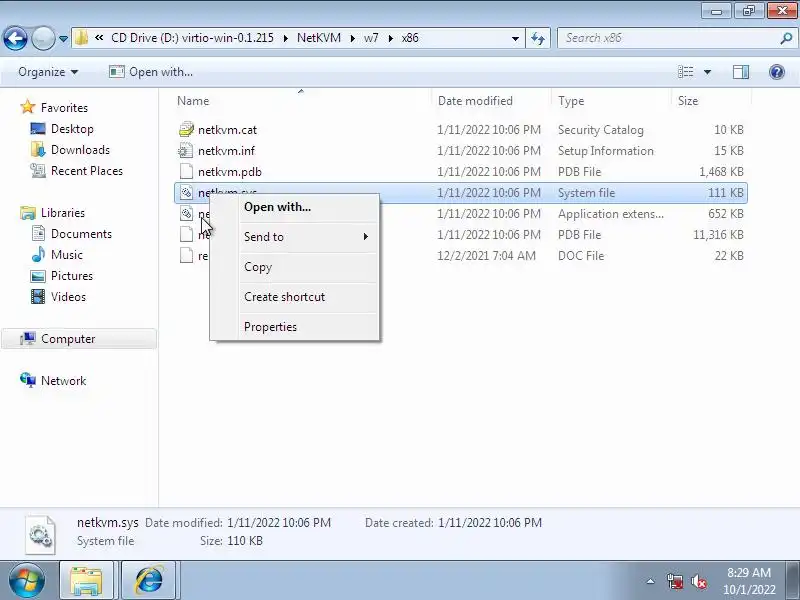
Task: Click the folder icon in address bar
Action: click(81, 38)
